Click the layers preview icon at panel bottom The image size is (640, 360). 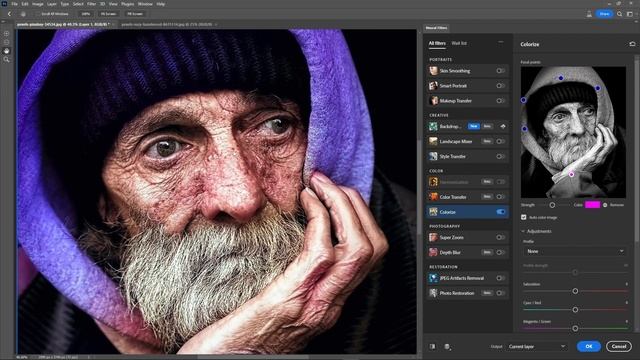(x=447, y=347)
